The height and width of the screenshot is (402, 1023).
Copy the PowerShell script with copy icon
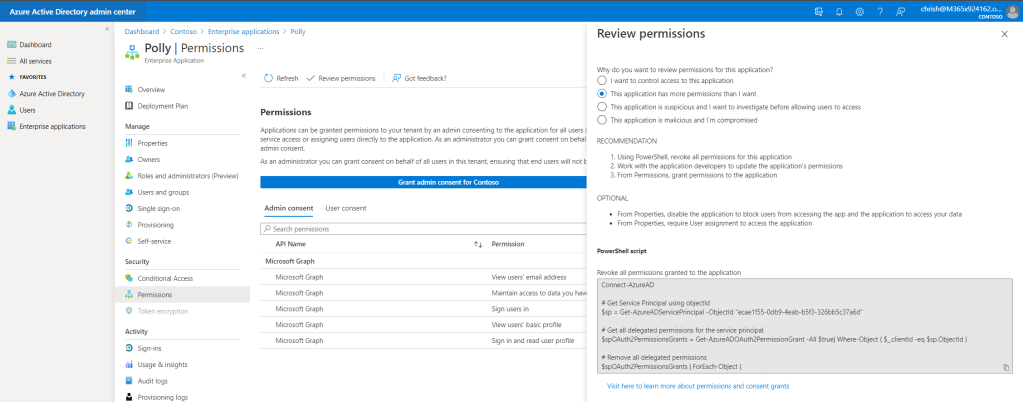(1005, 368)
